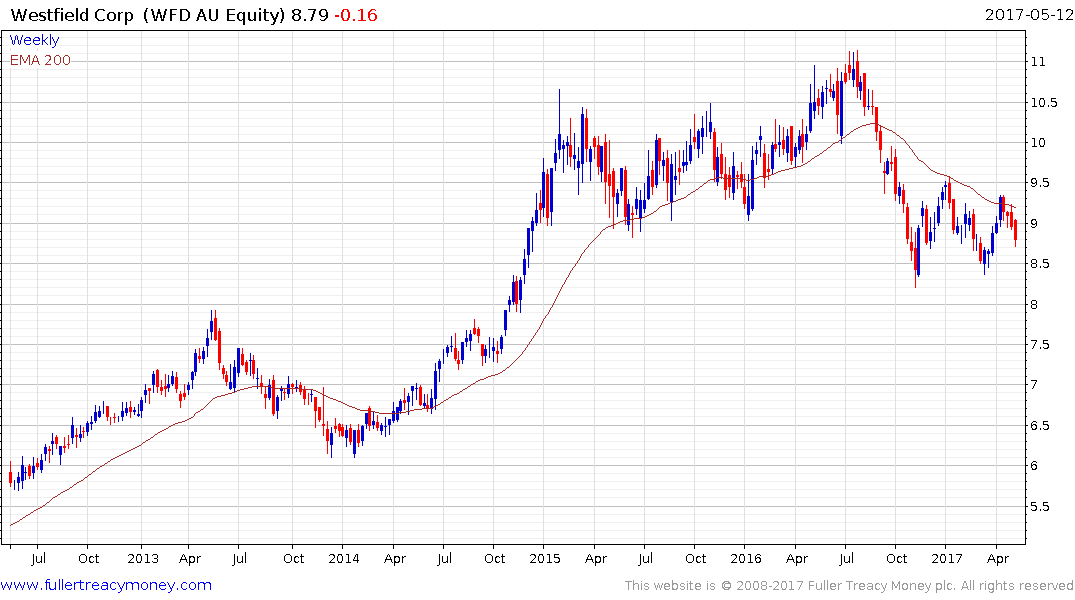The width and height of the screenshot is (1075, 600).
Task: Click the 2017-05-12 date label
Action: pos(1028,14)
